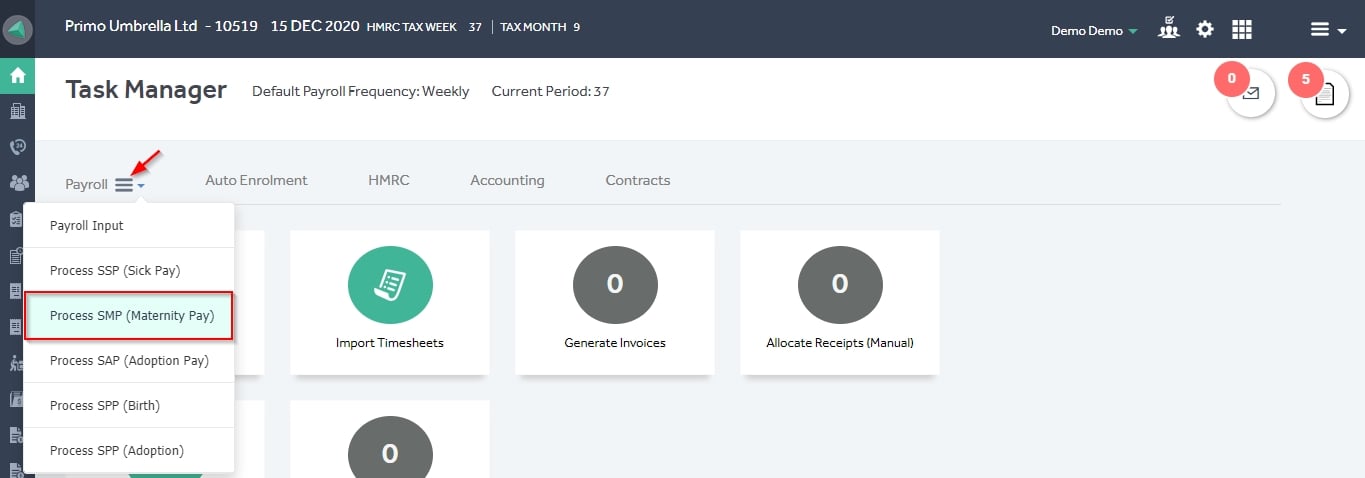Image resolution: width=1365 pixels, height=478 pixels.
Task: Expand the Demo Demo user dropdown
Action: tap(1094, 31)
